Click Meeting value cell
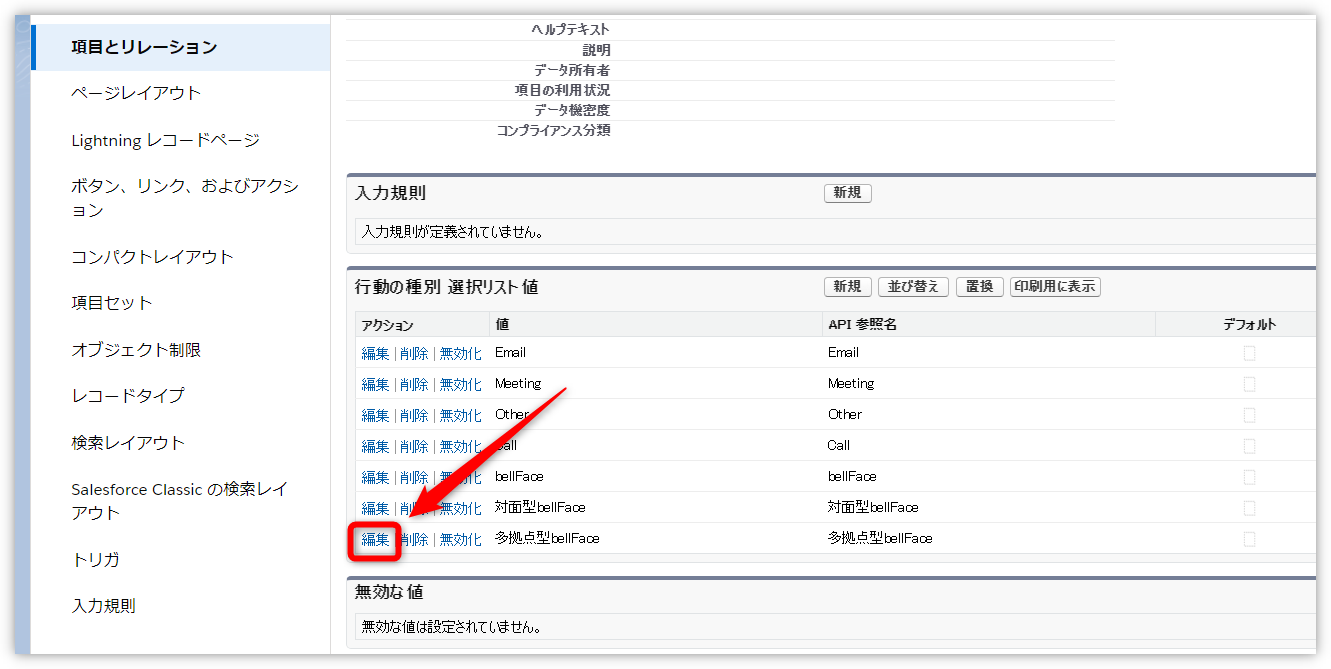The height and width of the screenshot is (669, 1331). pos(518,384)
